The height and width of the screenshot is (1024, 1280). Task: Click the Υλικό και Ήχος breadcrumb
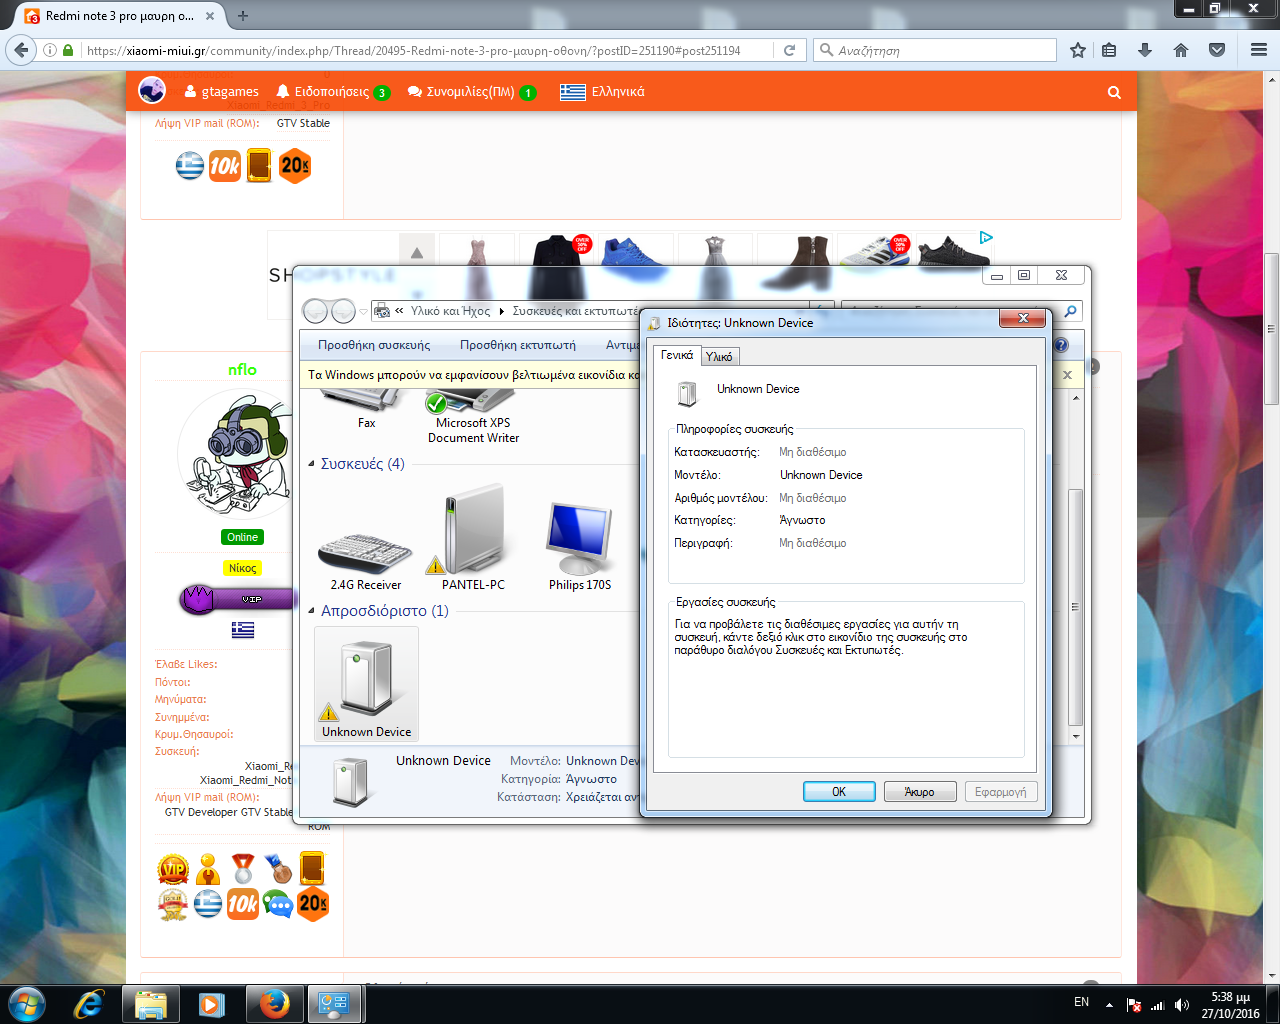coord(450,311)
